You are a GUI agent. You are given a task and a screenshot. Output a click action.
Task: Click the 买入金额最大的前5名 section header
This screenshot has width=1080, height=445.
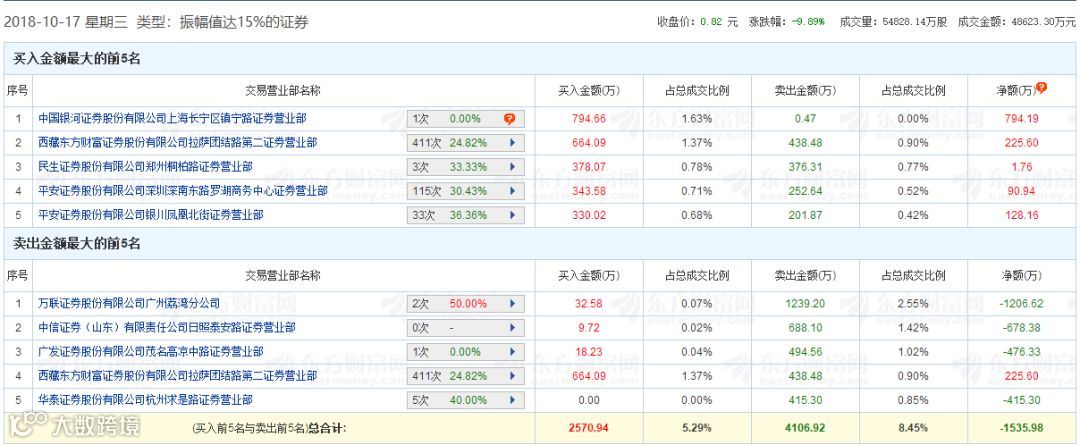point(77,59)
